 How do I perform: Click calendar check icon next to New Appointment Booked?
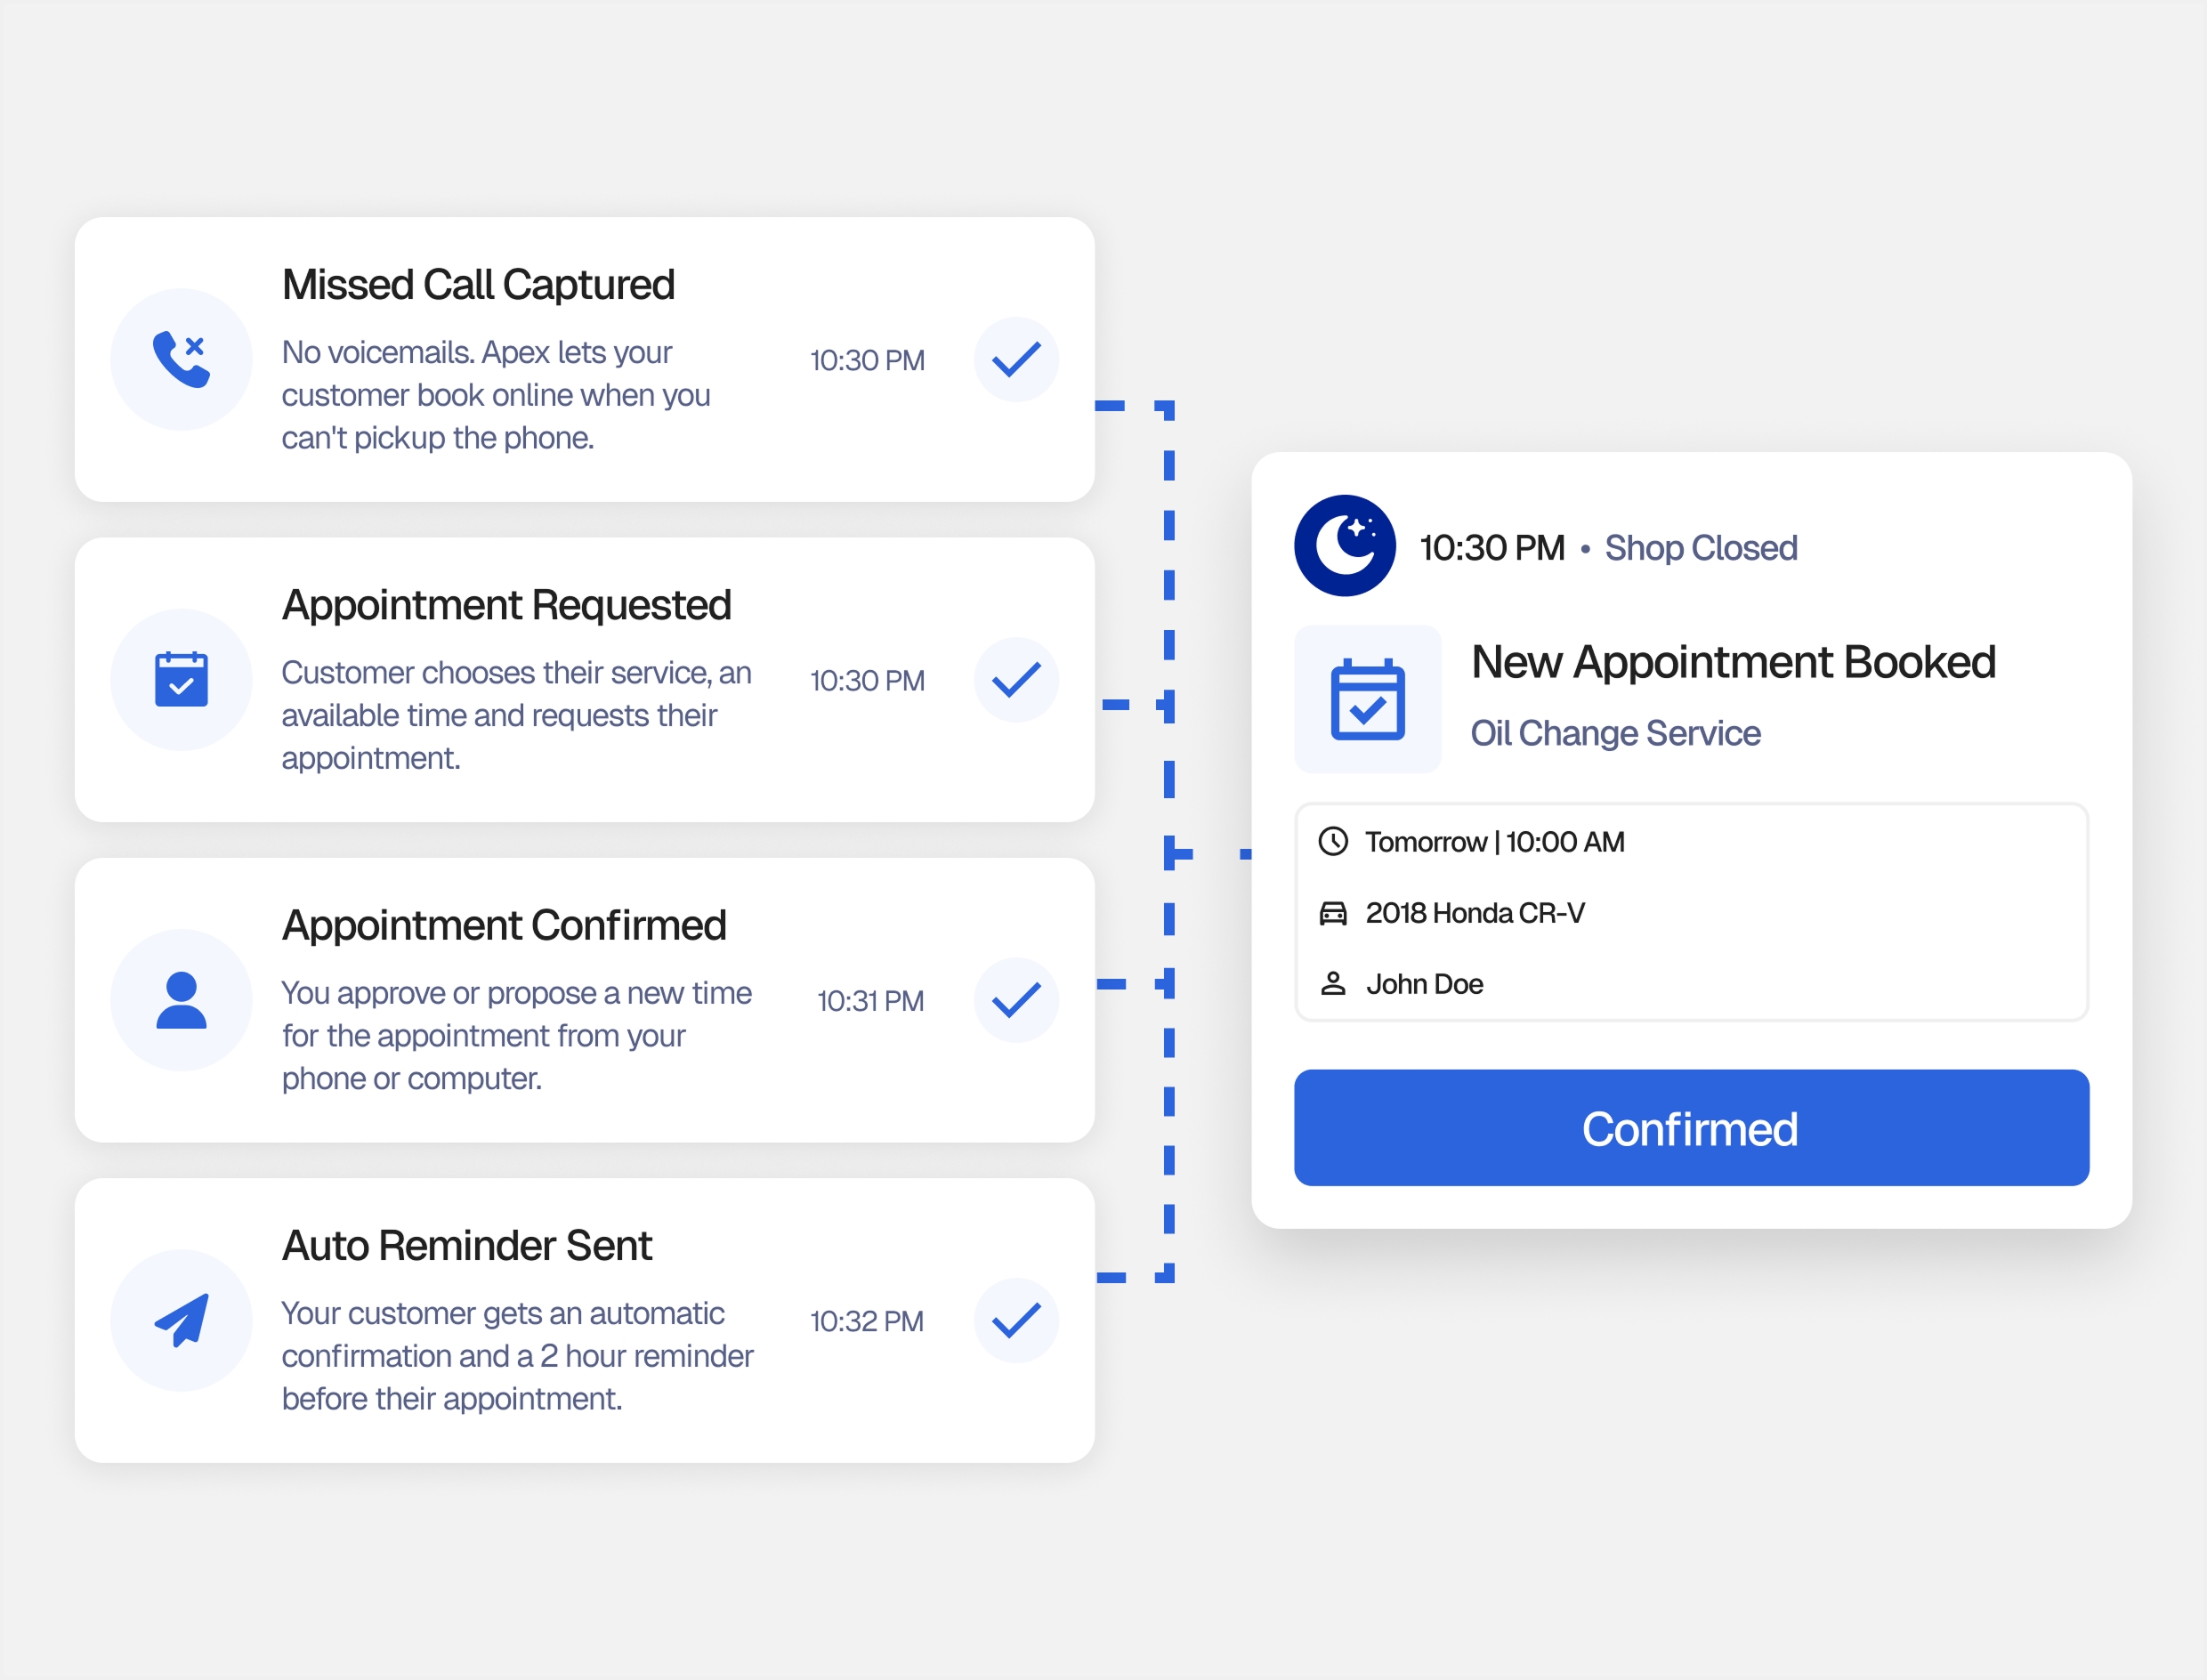pyautogui.click(x=1367, y=699)
